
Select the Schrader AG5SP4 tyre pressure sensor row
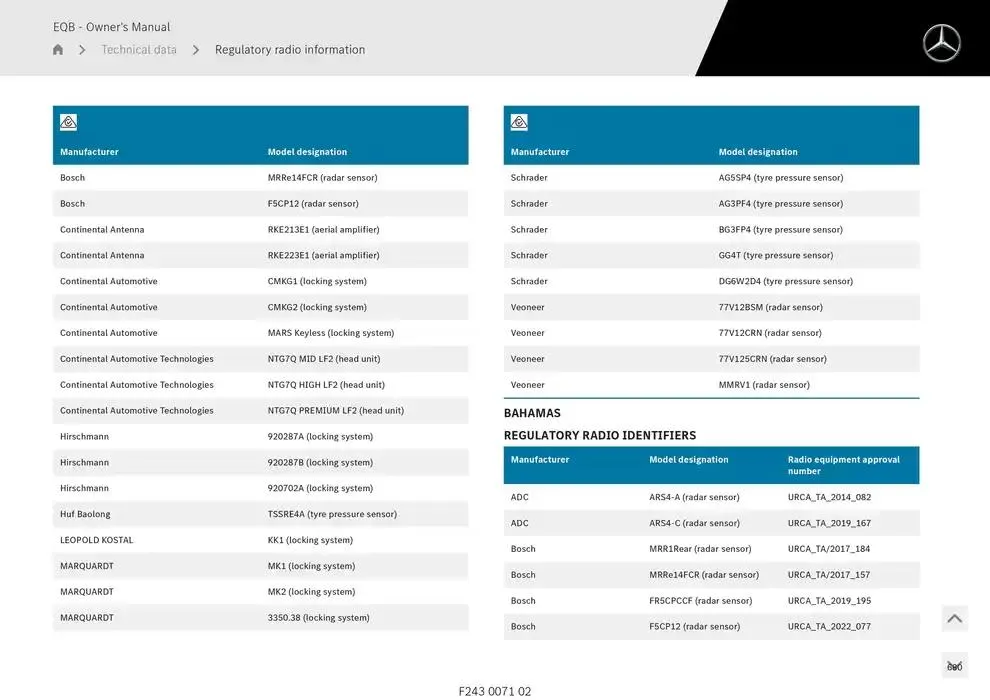(x=711, y=177)
